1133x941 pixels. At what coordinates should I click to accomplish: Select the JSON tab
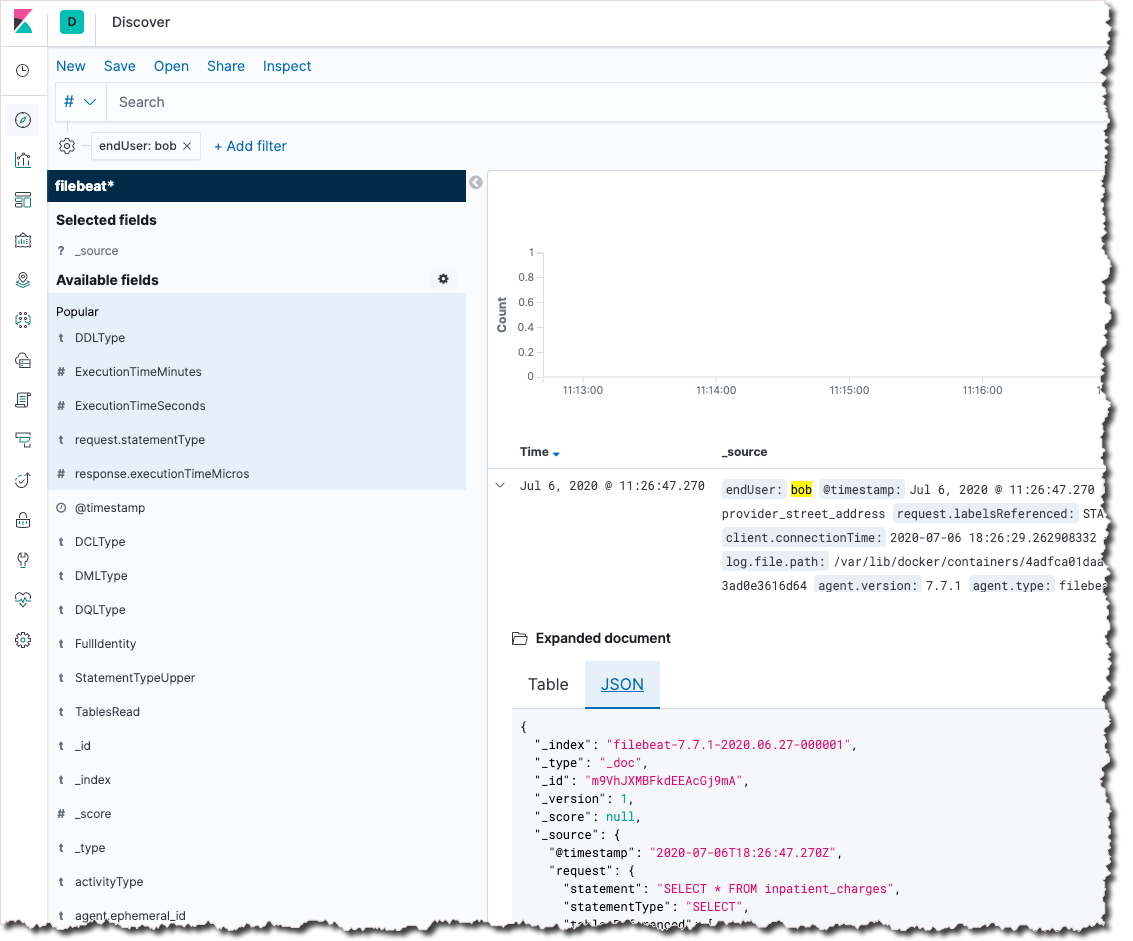622,684
